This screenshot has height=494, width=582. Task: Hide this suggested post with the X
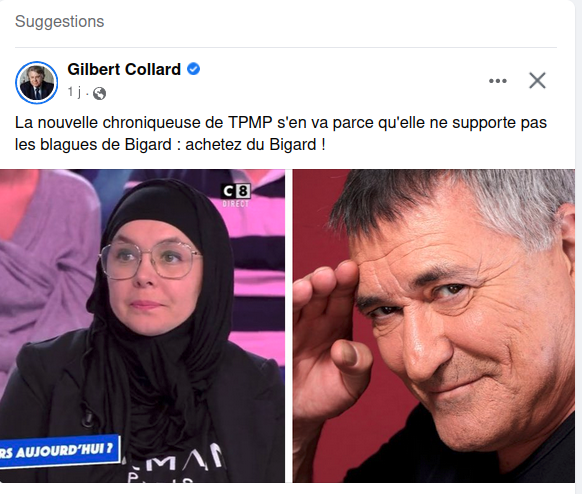537,81
